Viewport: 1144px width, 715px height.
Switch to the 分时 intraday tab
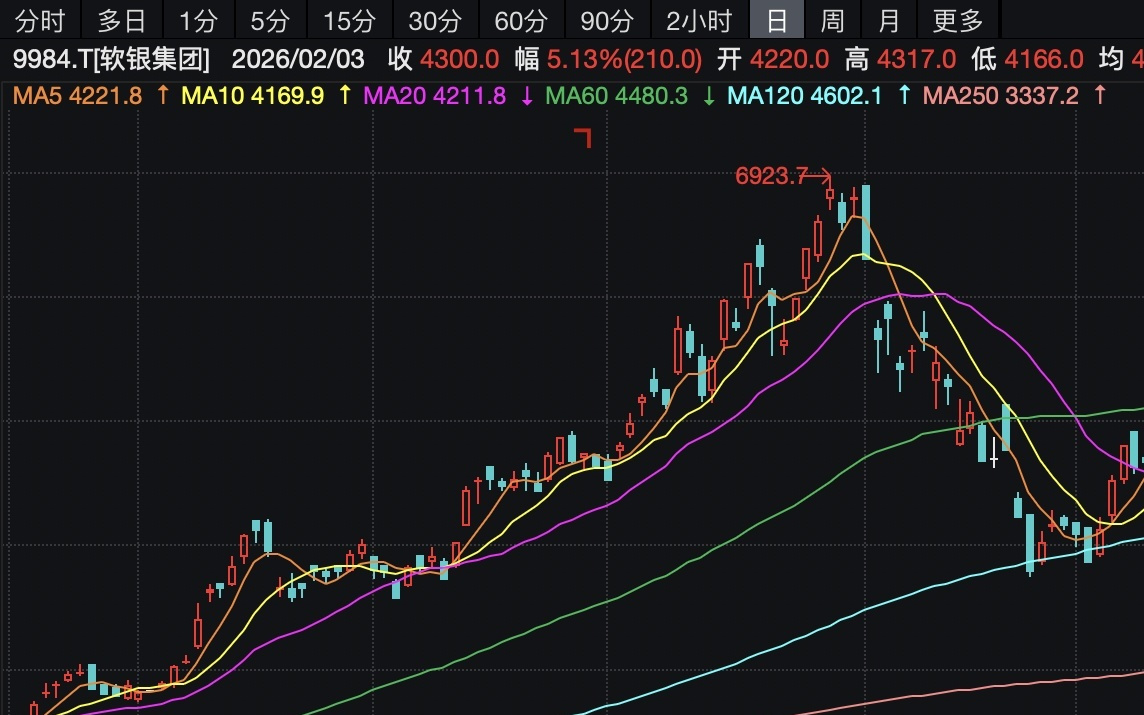40,20
